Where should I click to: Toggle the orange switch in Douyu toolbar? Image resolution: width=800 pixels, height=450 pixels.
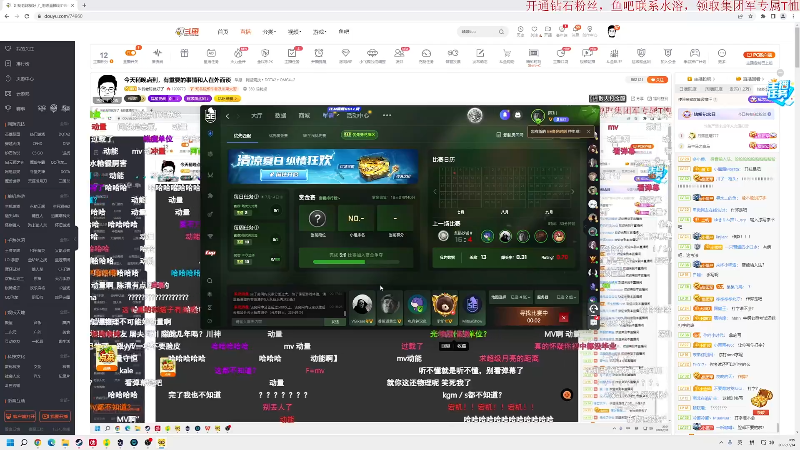click(131, 53)
